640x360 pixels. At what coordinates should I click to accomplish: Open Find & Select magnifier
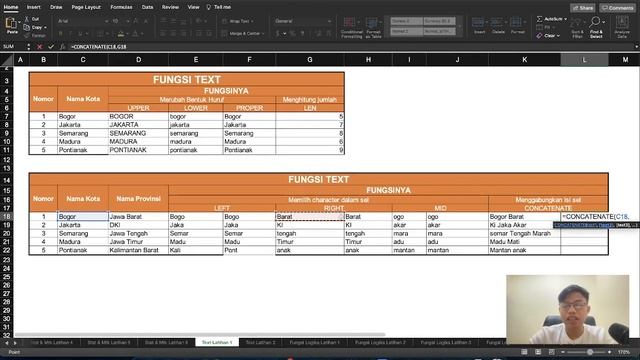[x=596, y=28]
